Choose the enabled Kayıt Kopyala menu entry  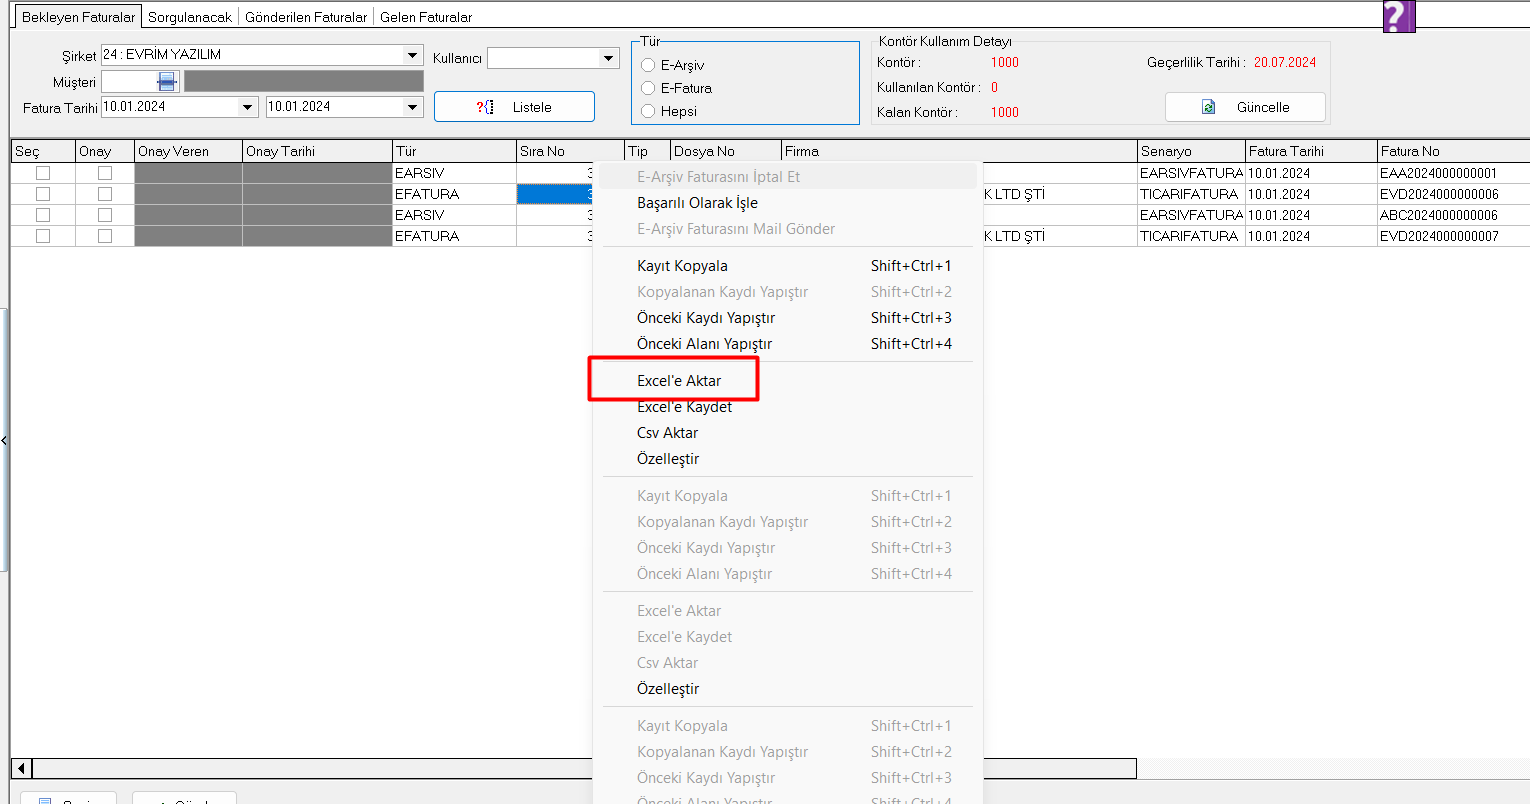pyautogui.click(x=789, y=266)
